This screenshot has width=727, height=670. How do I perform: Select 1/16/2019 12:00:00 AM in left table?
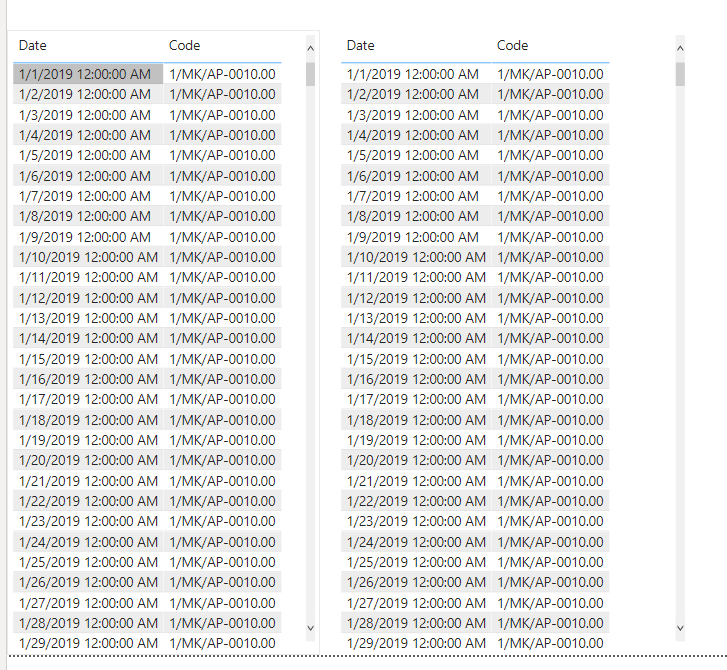(88, 379)
